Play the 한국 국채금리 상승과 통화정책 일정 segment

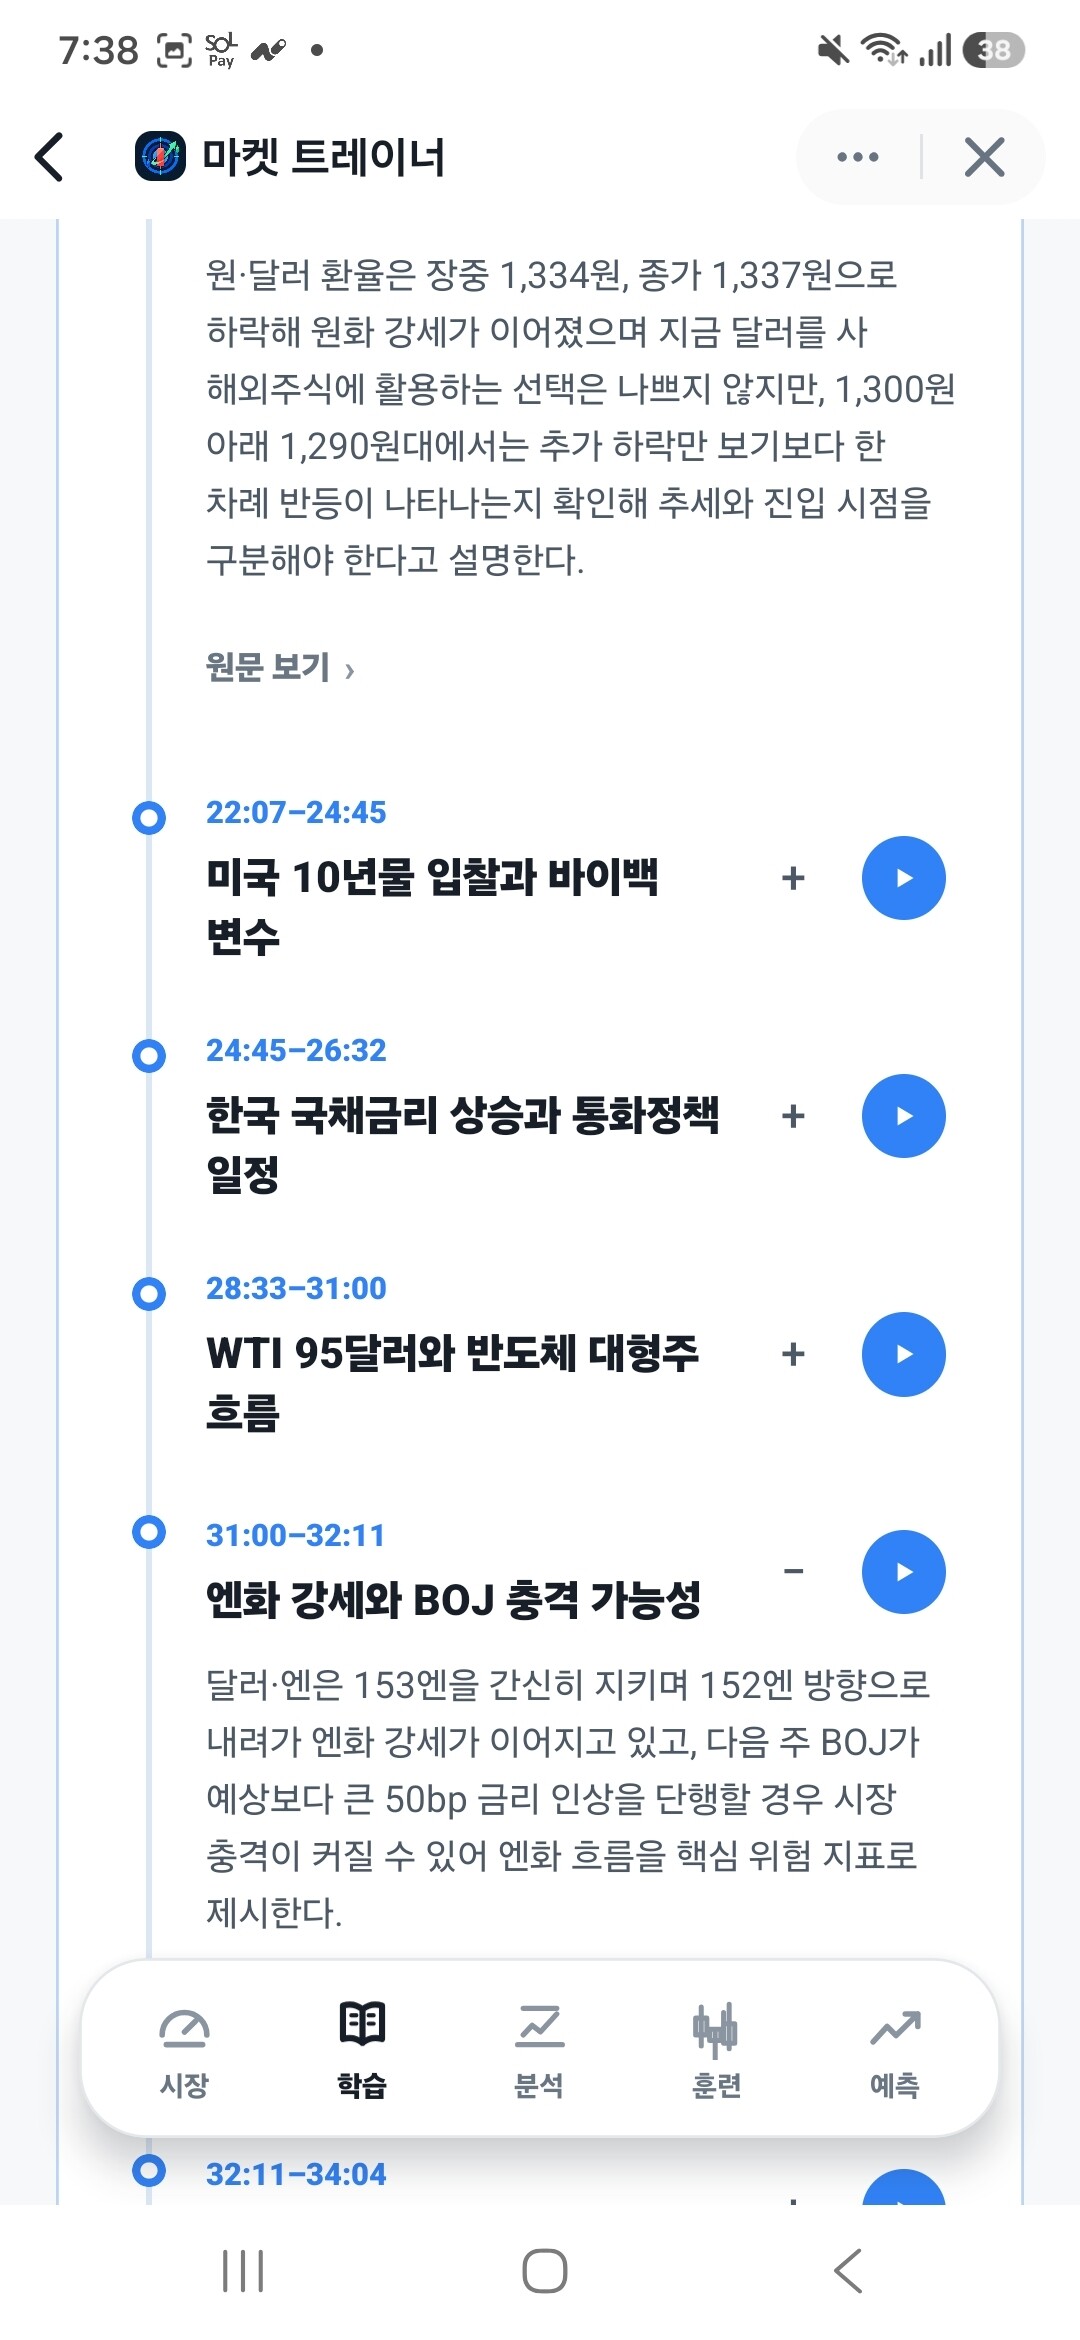(x=904, y=1116)
